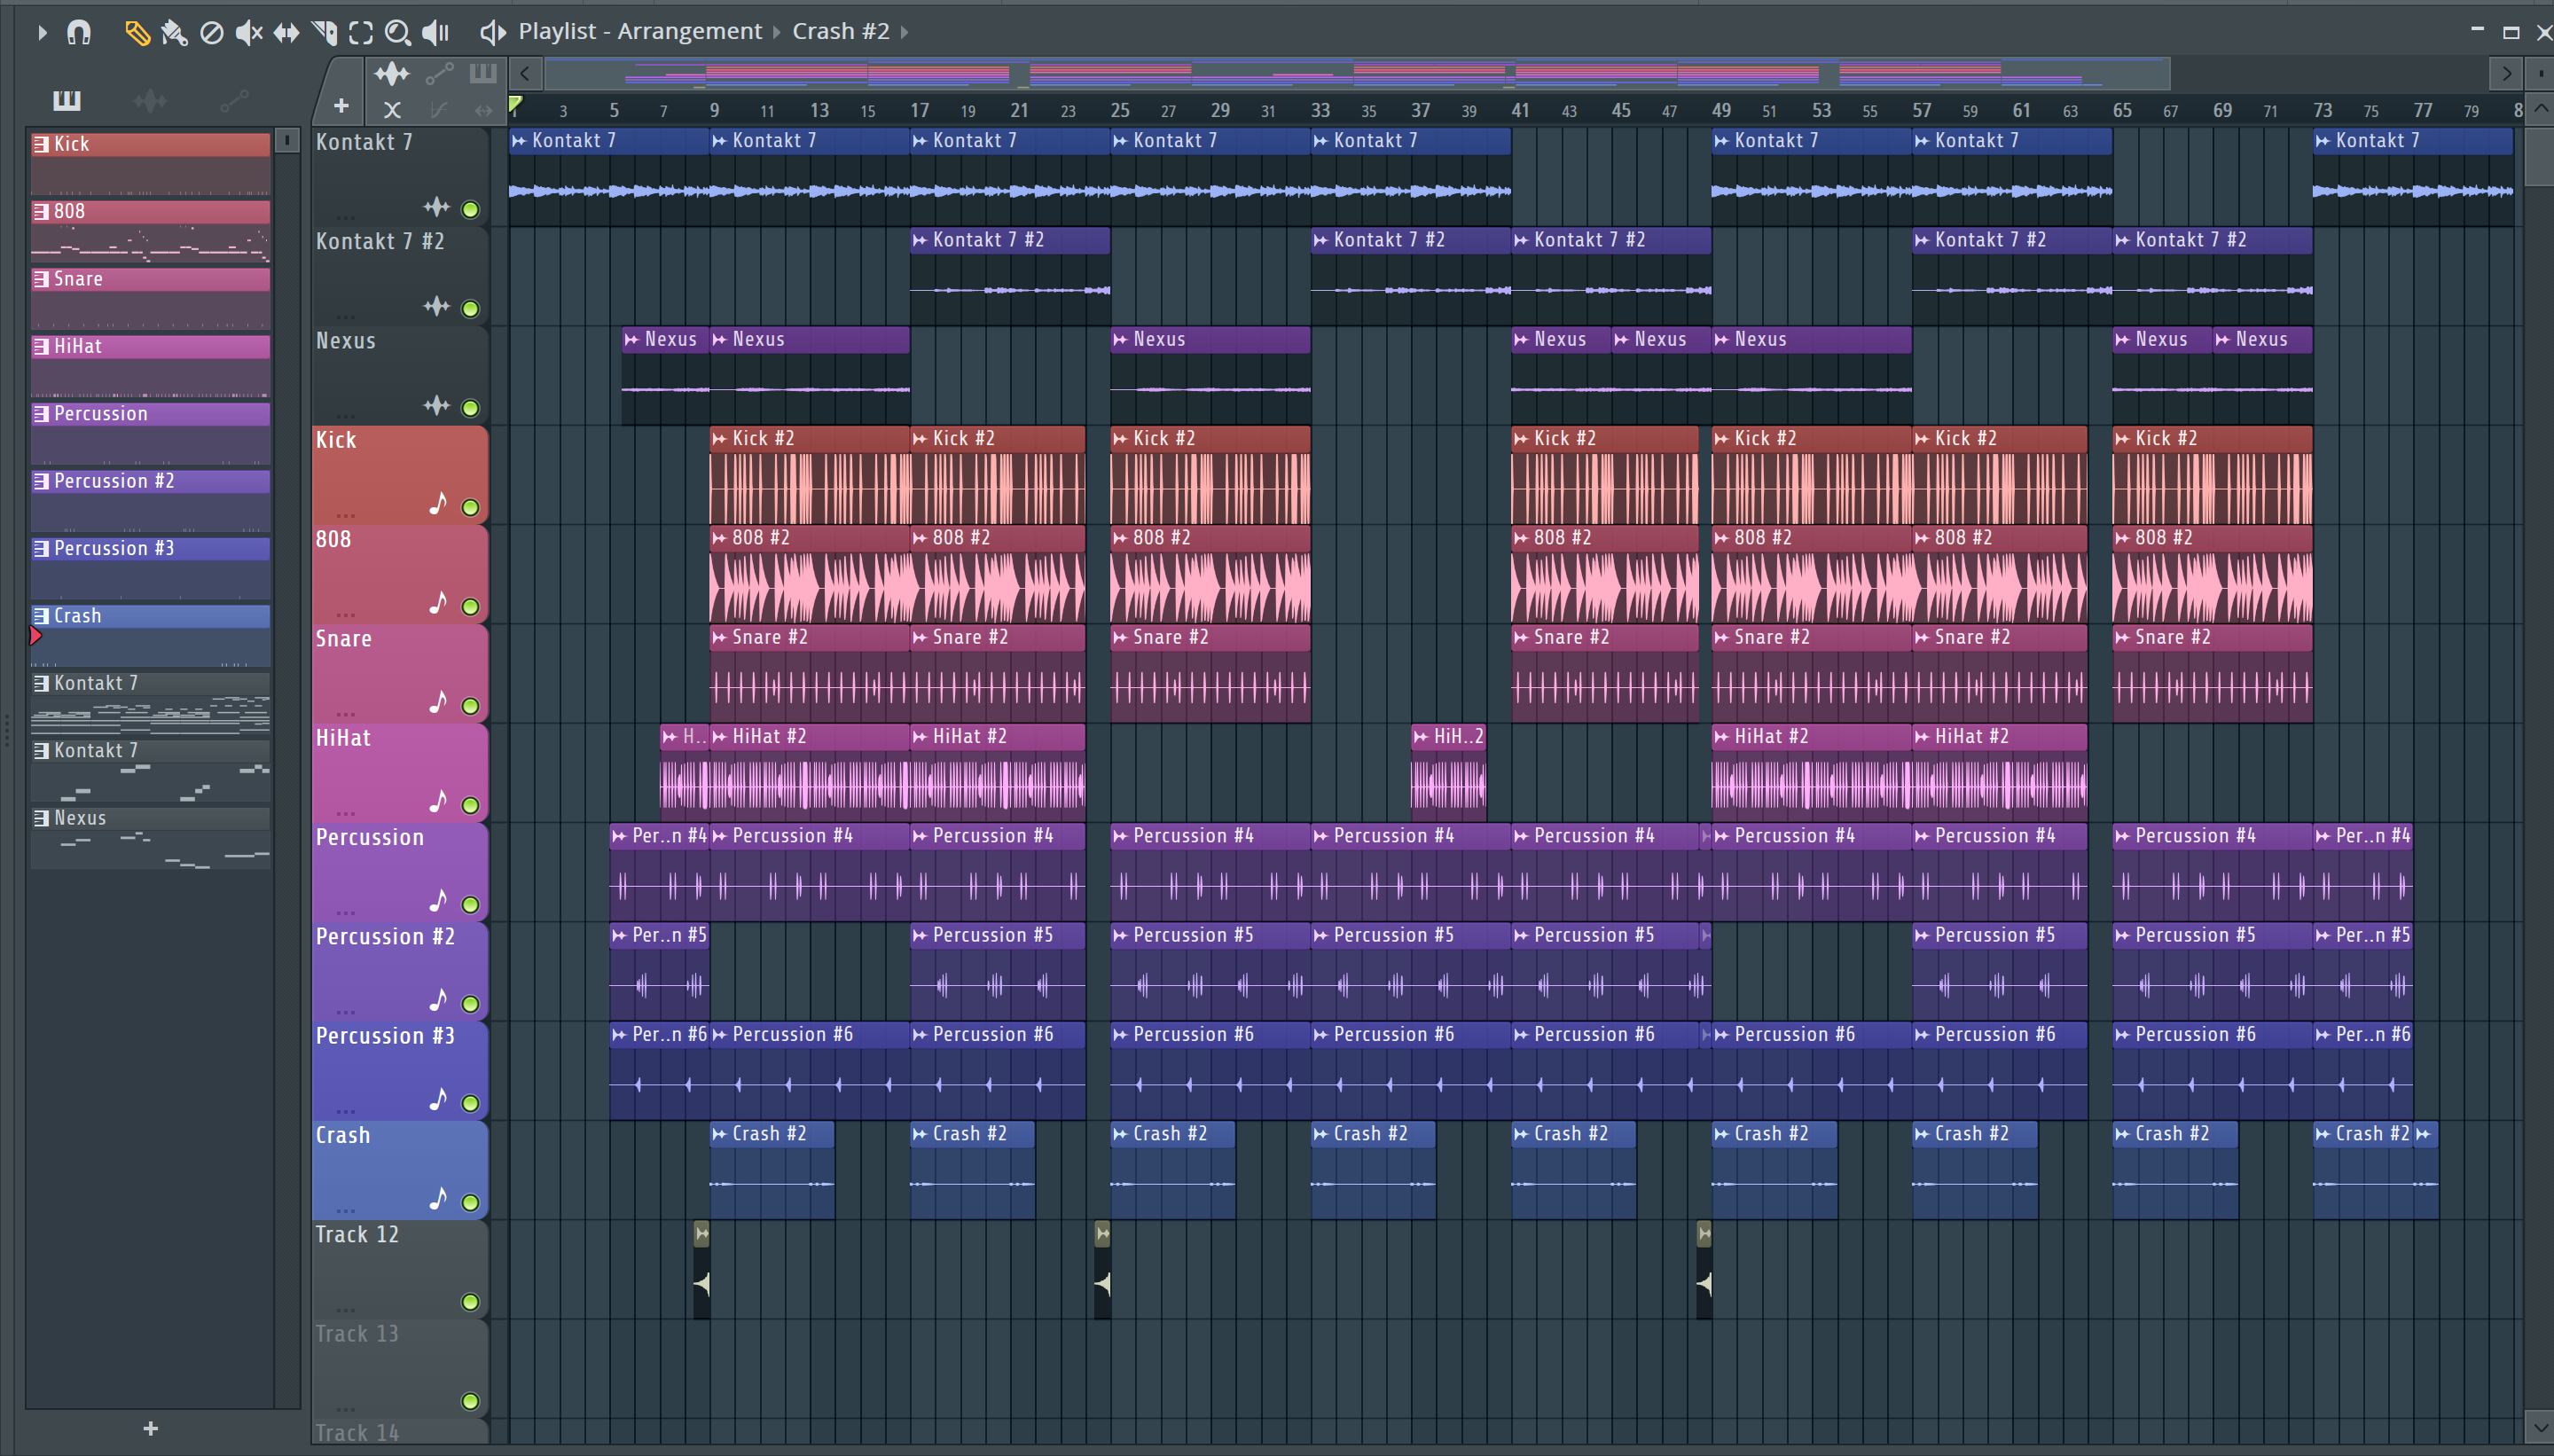Select the Percussion #3 track header
The width and height of the screenshot is (2554, 1456).
tap(399, 1069)
